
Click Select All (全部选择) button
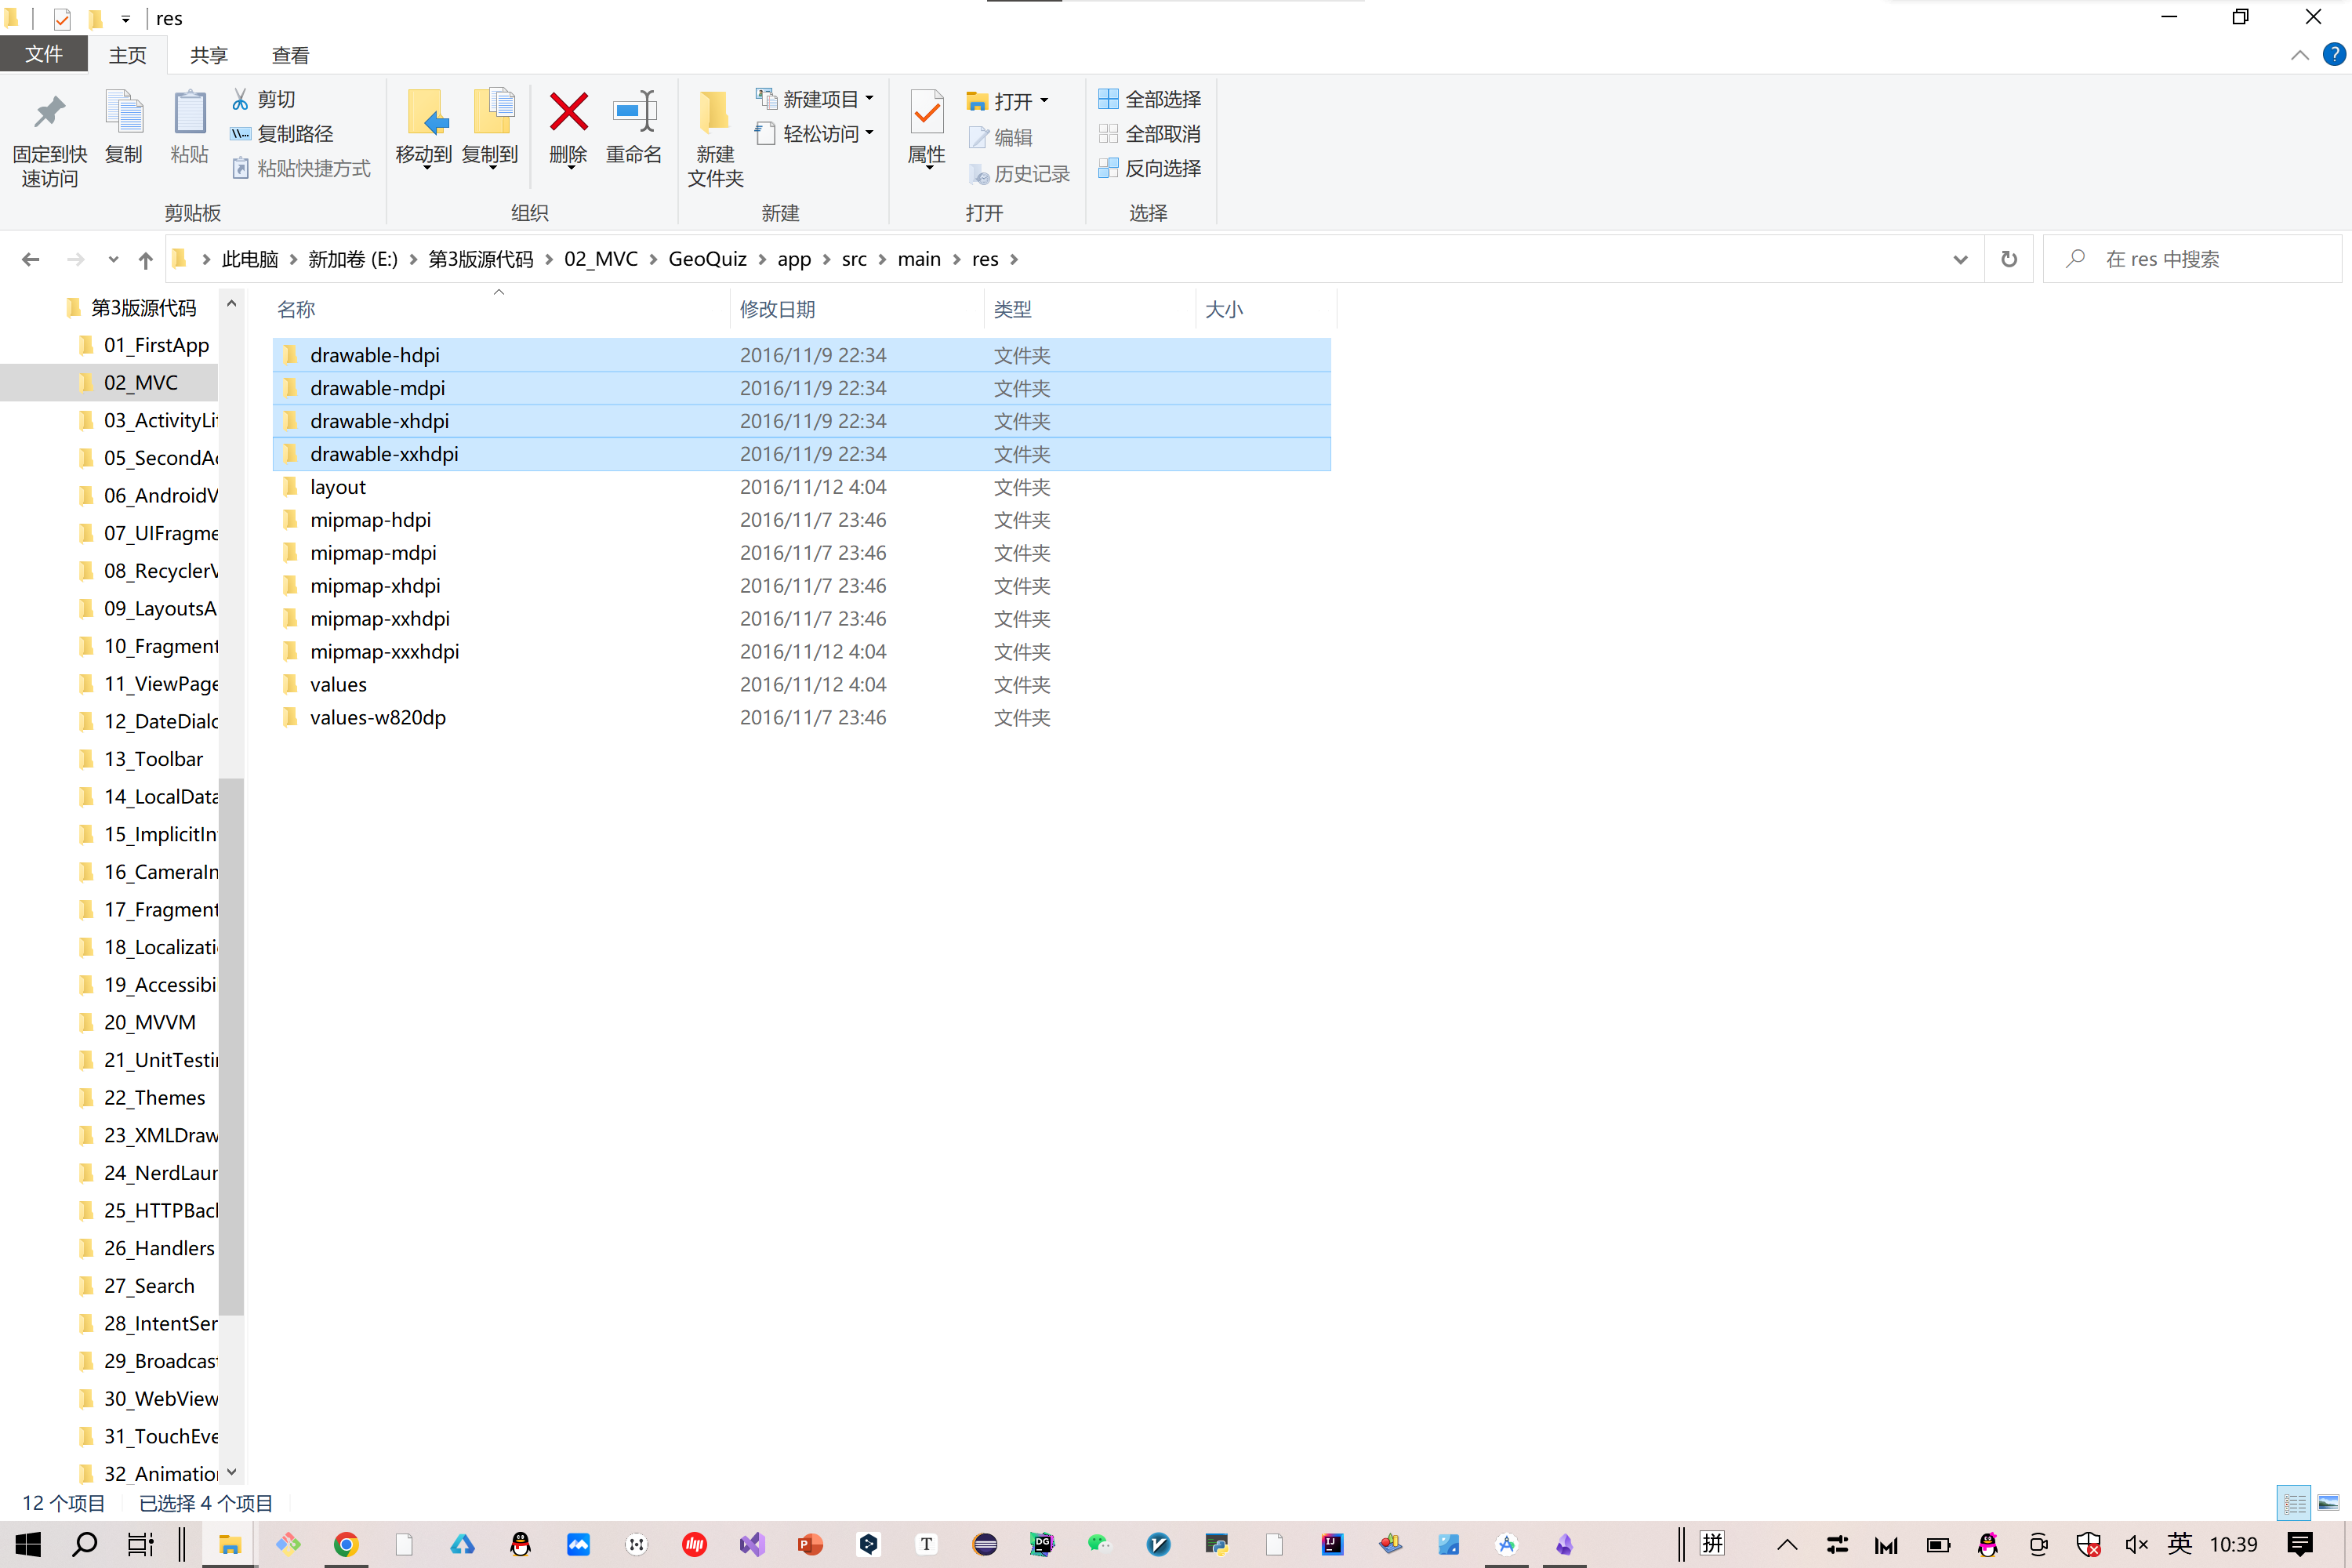1150,99
